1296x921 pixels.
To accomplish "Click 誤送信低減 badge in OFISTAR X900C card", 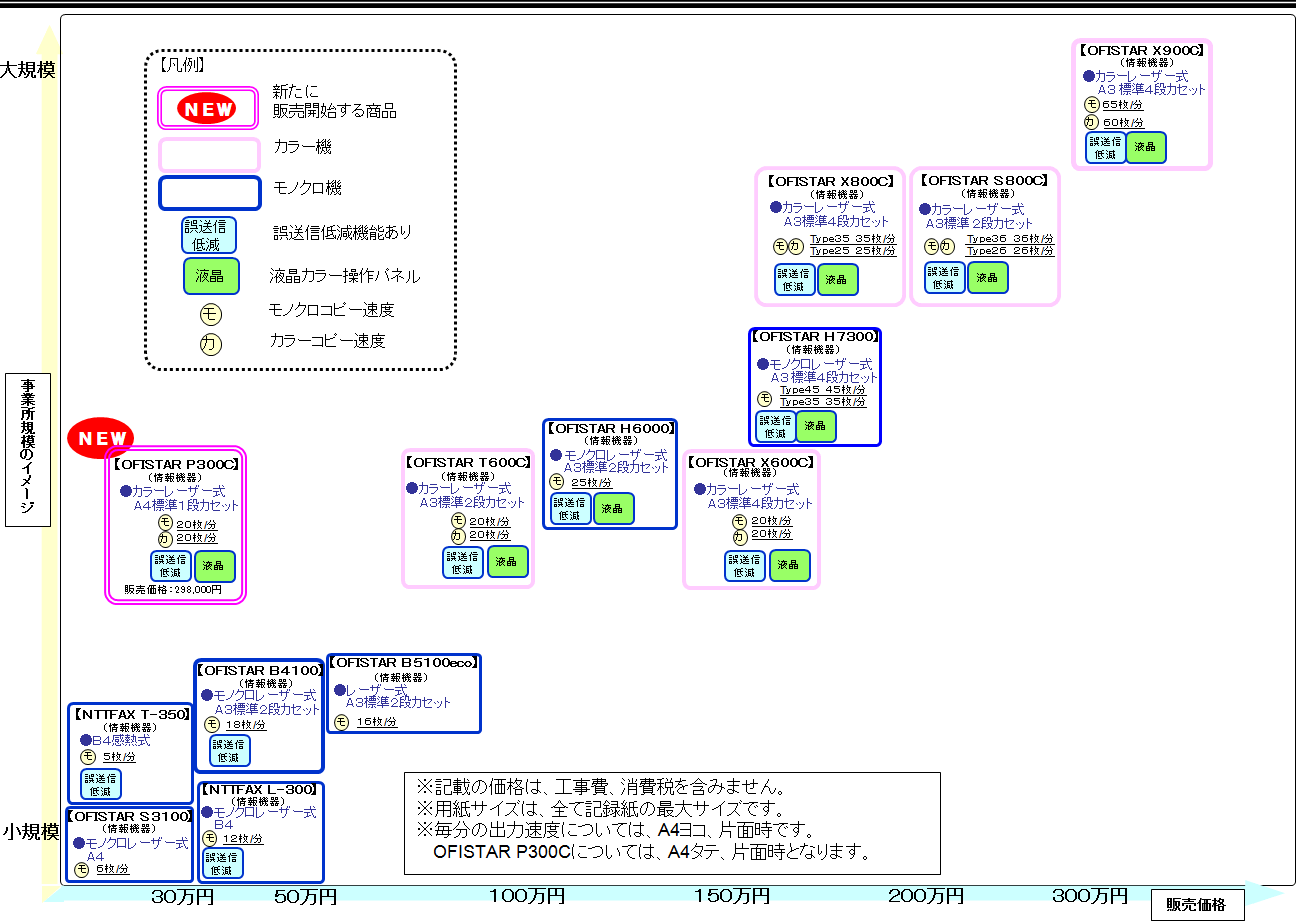I will [1105, 147].
